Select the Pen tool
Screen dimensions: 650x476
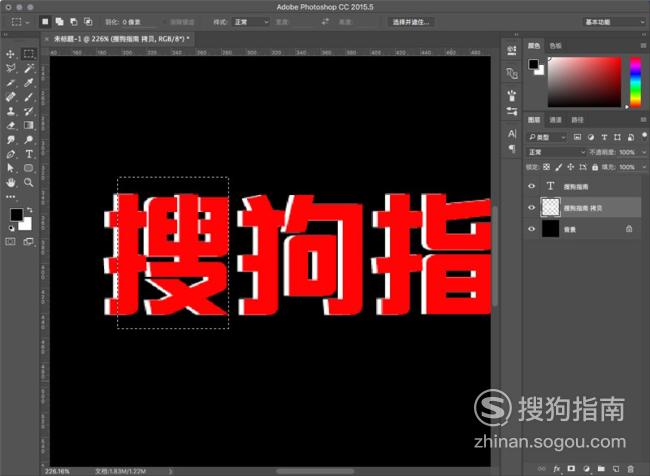click(x=11, y=154)
